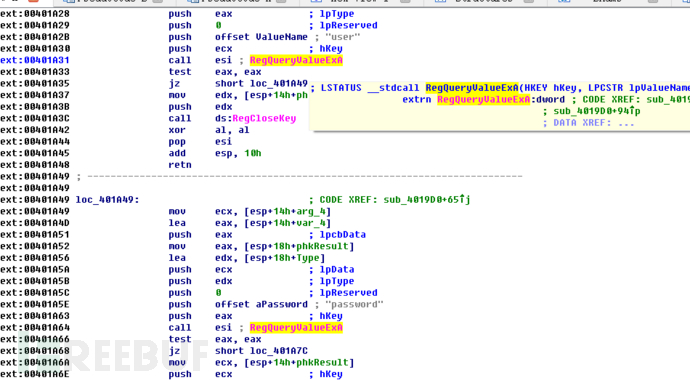Click 'jz' mnemonic at 00401A35
This screenshot has width=690, height=380.
point(174,84)
